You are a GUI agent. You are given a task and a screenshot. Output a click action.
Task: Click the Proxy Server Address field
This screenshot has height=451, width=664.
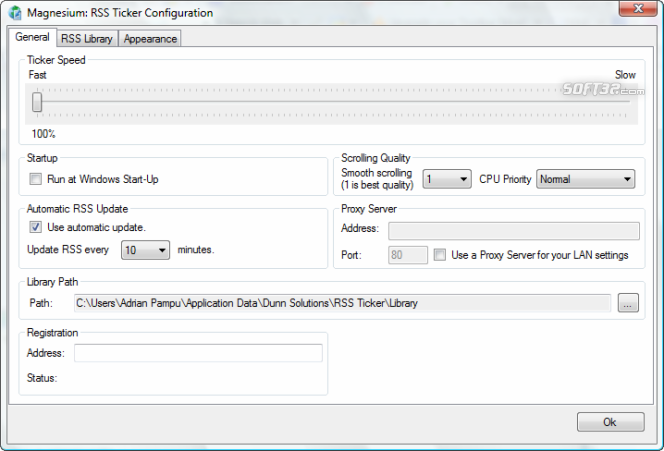pyautogui.click(x=514, y=231)
